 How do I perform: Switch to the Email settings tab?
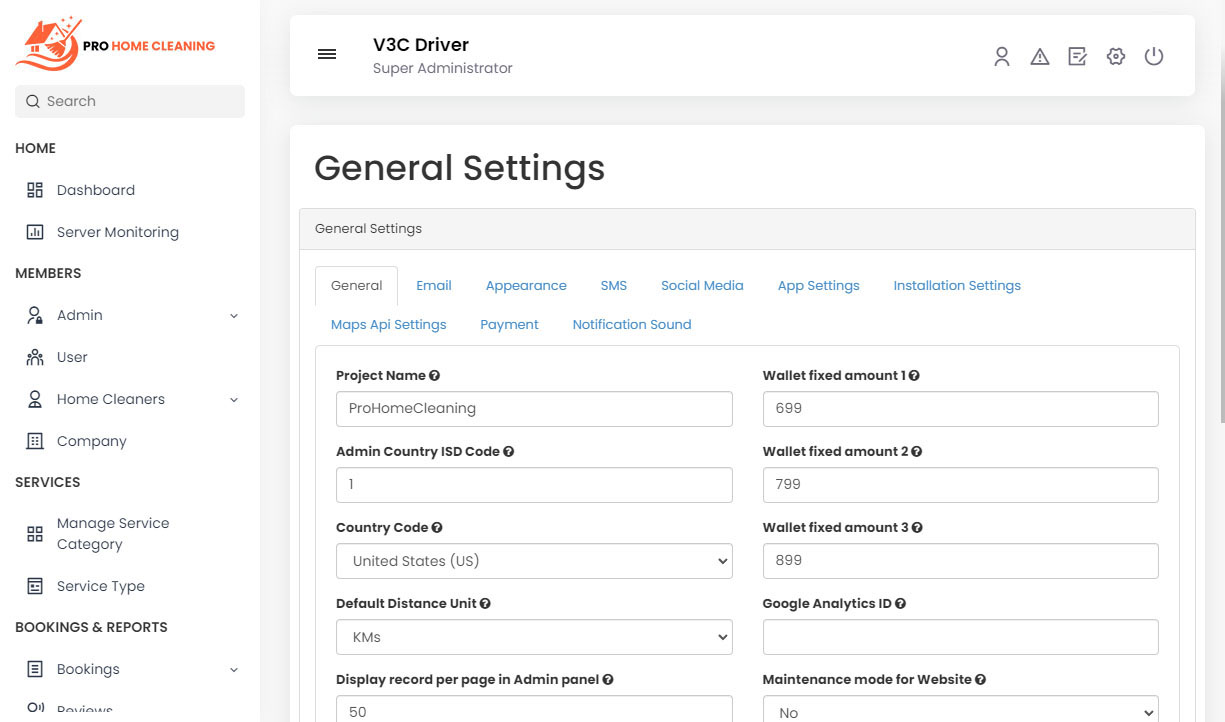coord(434,285)
